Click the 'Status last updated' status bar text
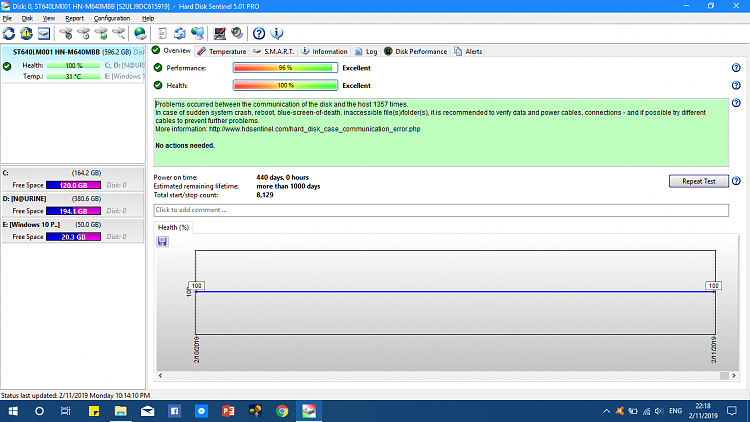Screen dimensions: 750x422 75,396
